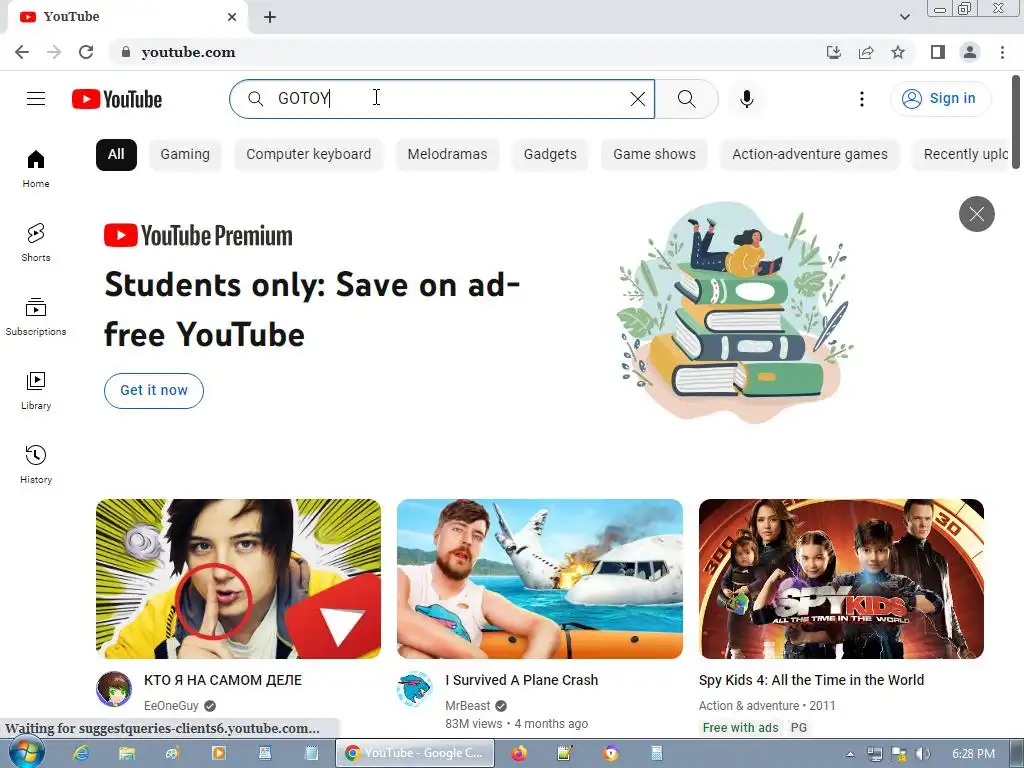
Task: Open a new browser tab
Action: 270,17
